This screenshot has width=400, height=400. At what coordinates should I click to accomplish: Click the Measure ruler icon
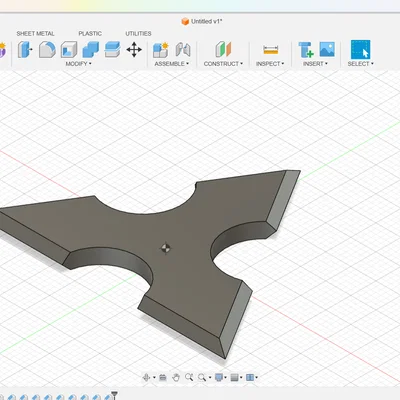[x=270, y=50]
